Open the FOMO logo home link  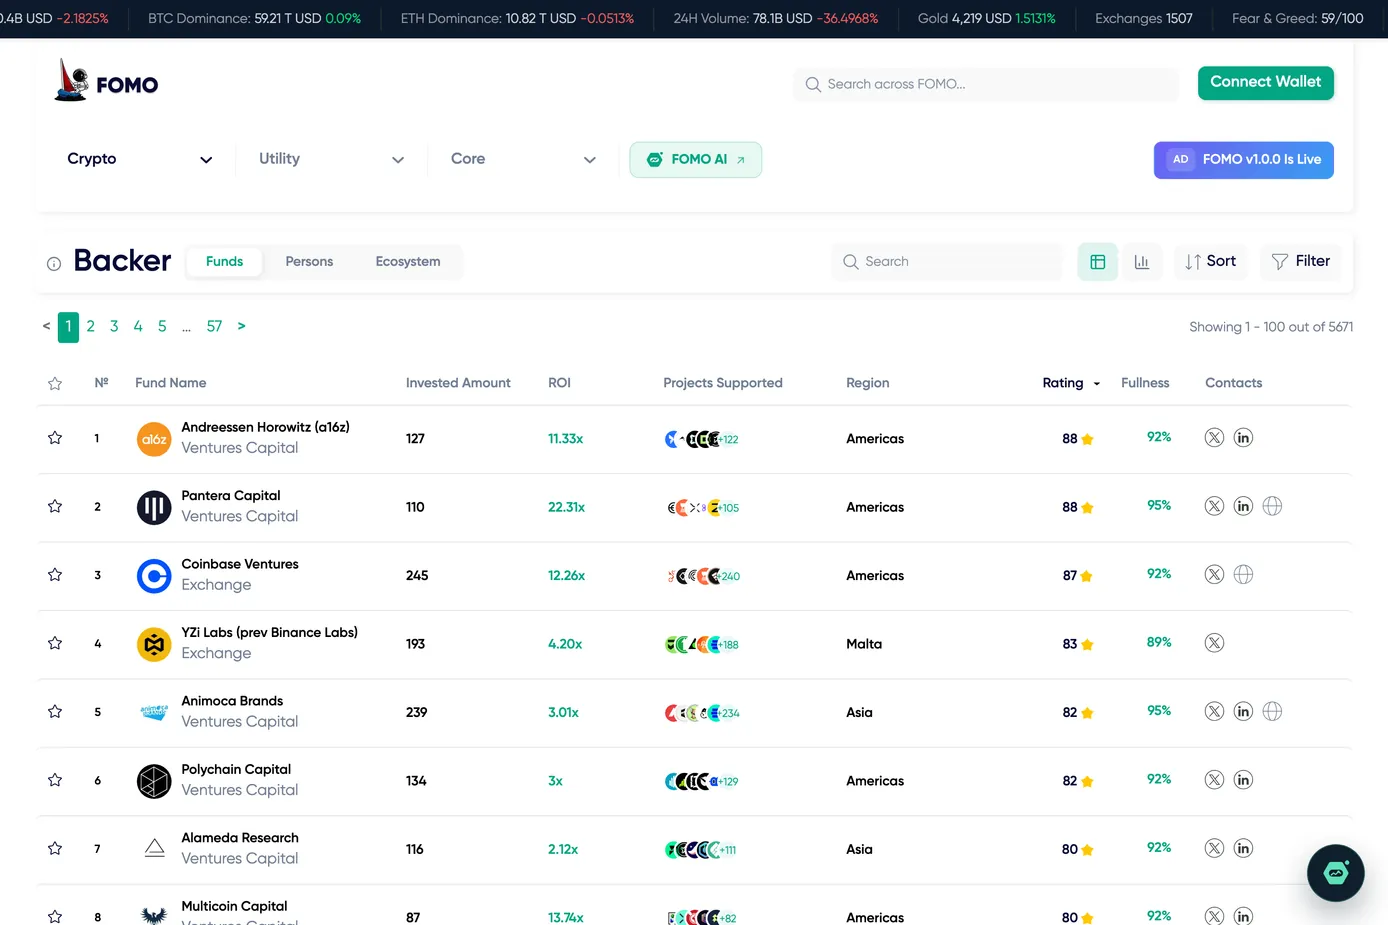tap(106, 81)
